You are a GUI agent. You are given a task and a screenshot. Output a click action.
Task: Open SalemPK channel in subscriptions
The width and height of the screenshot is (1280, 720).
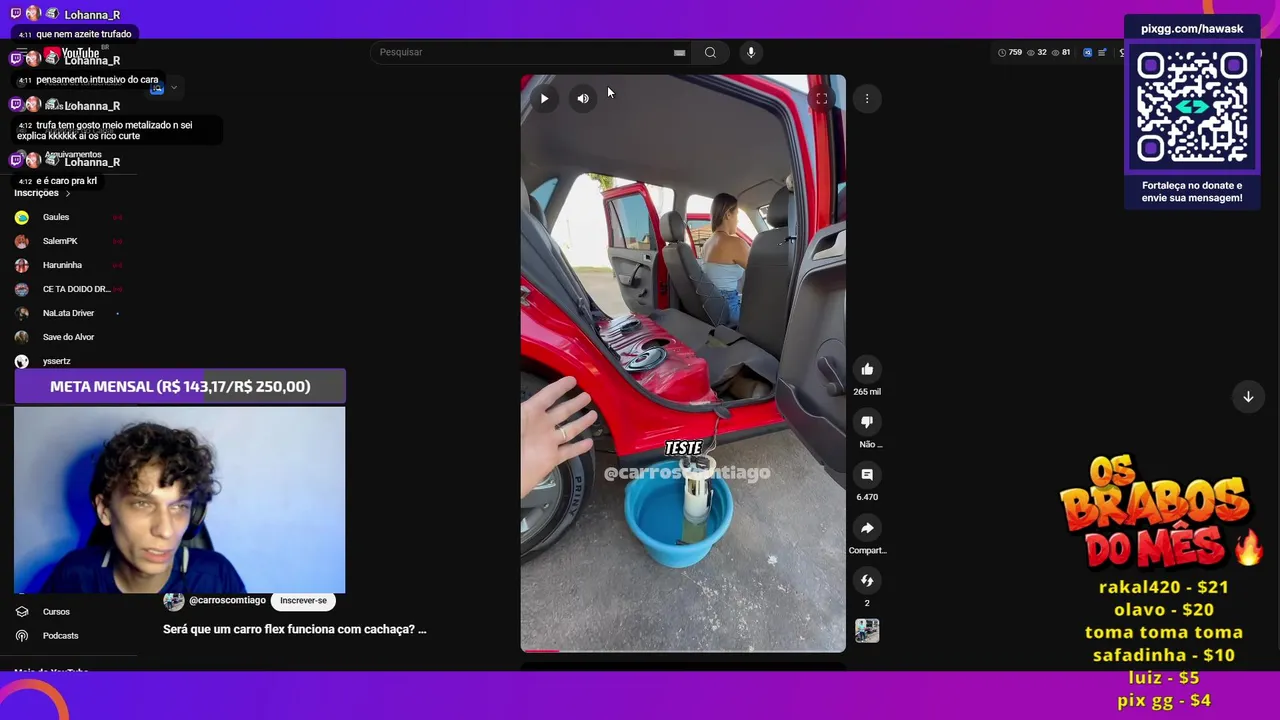(60, 241)
